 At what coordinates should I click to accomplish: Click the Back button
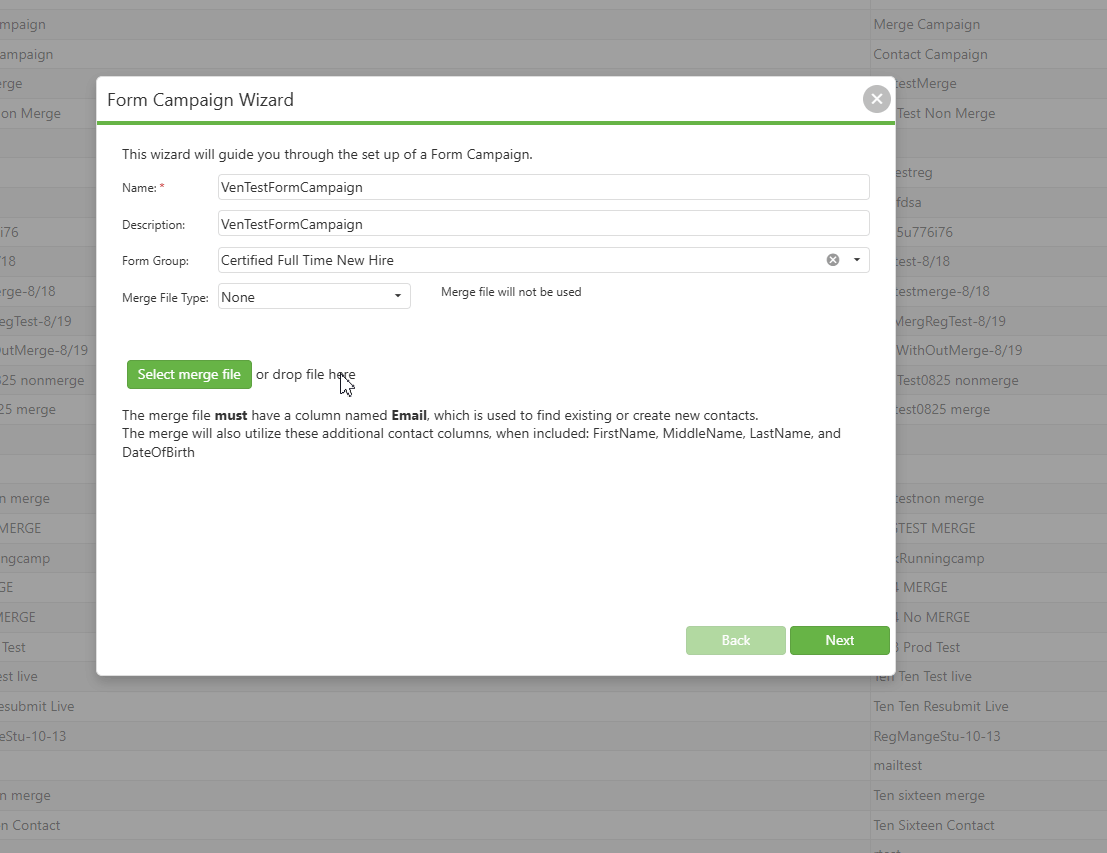[736, 640]
